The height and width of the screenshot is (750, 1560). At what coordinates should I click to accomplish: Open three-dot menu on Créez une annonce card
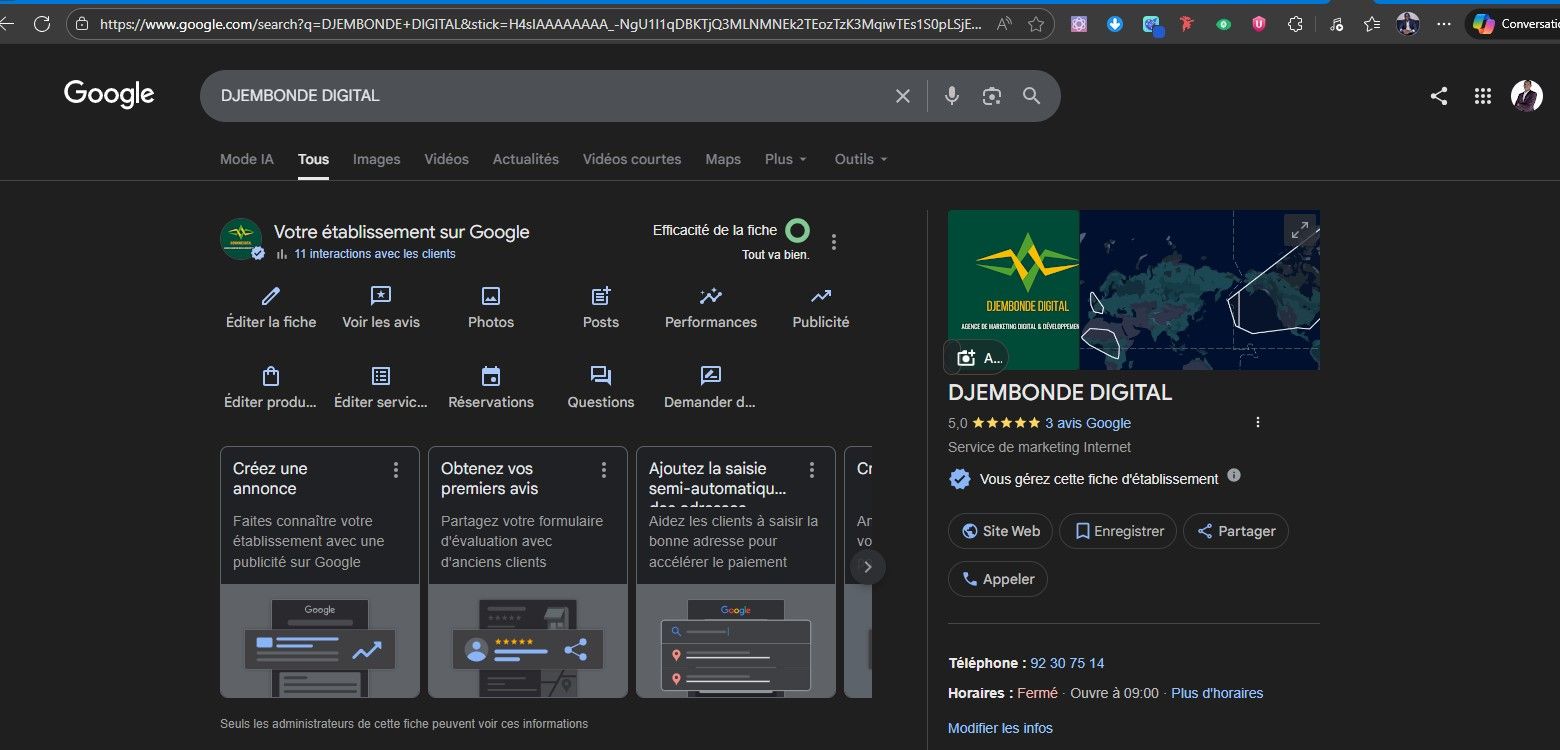coord(396,470)
